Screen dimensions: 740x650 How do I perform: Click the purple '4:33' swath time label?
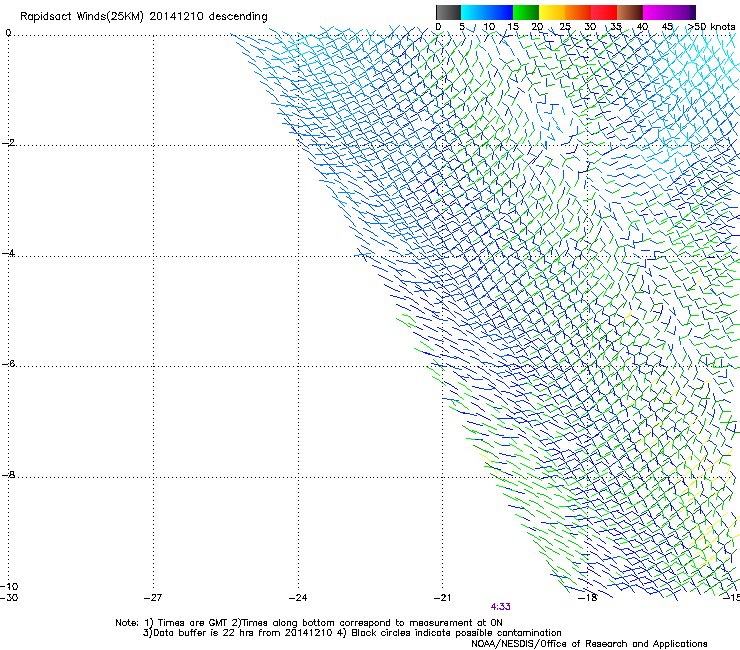500,607
